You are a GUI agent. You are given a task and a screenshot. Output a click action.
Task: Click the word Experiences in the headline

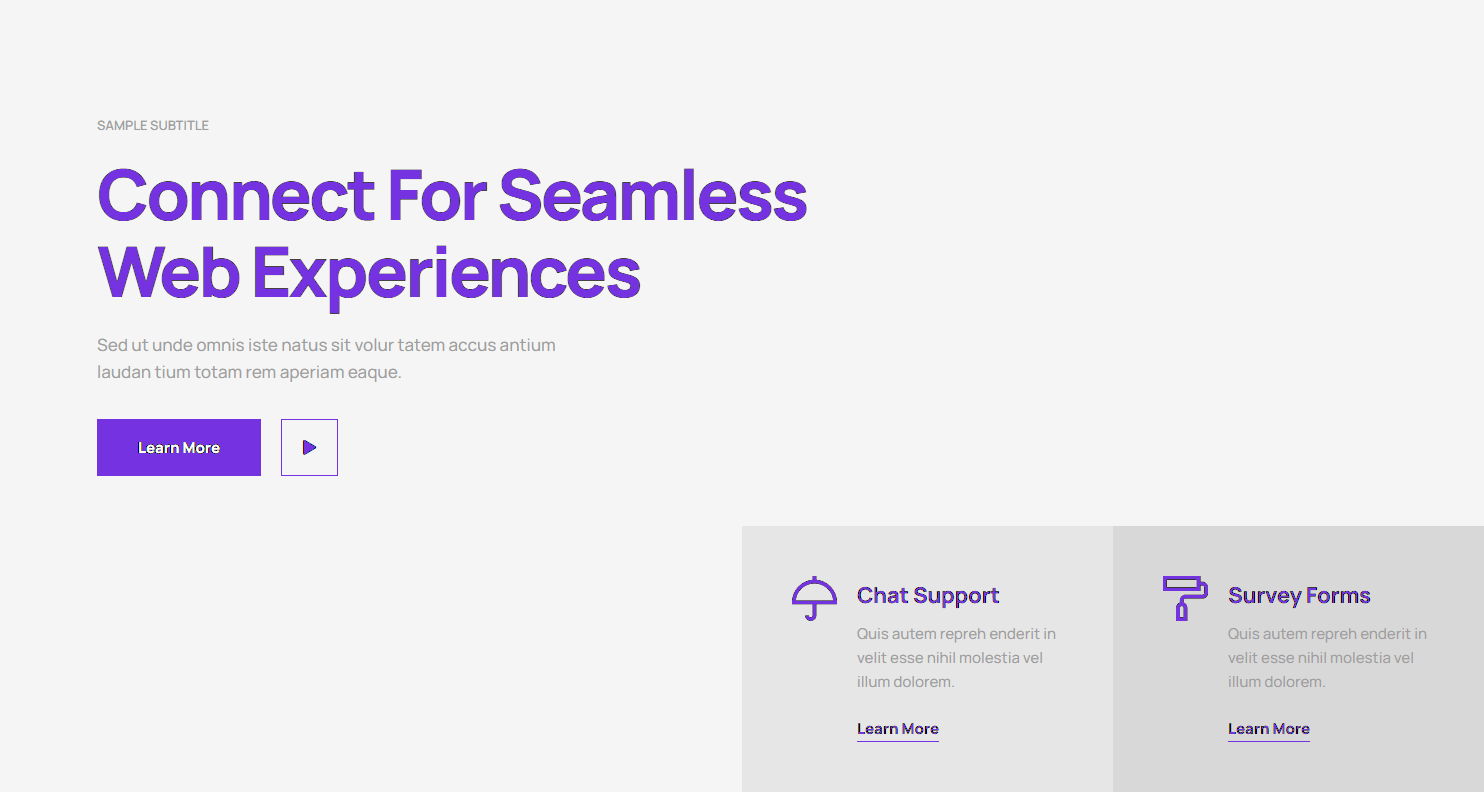(446, 272)
